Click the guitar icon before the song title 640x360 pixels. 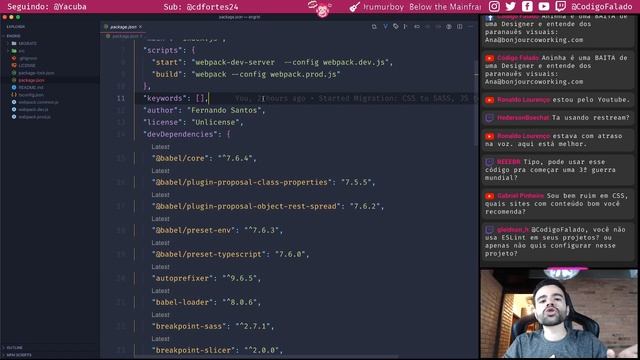pos(354,7)
